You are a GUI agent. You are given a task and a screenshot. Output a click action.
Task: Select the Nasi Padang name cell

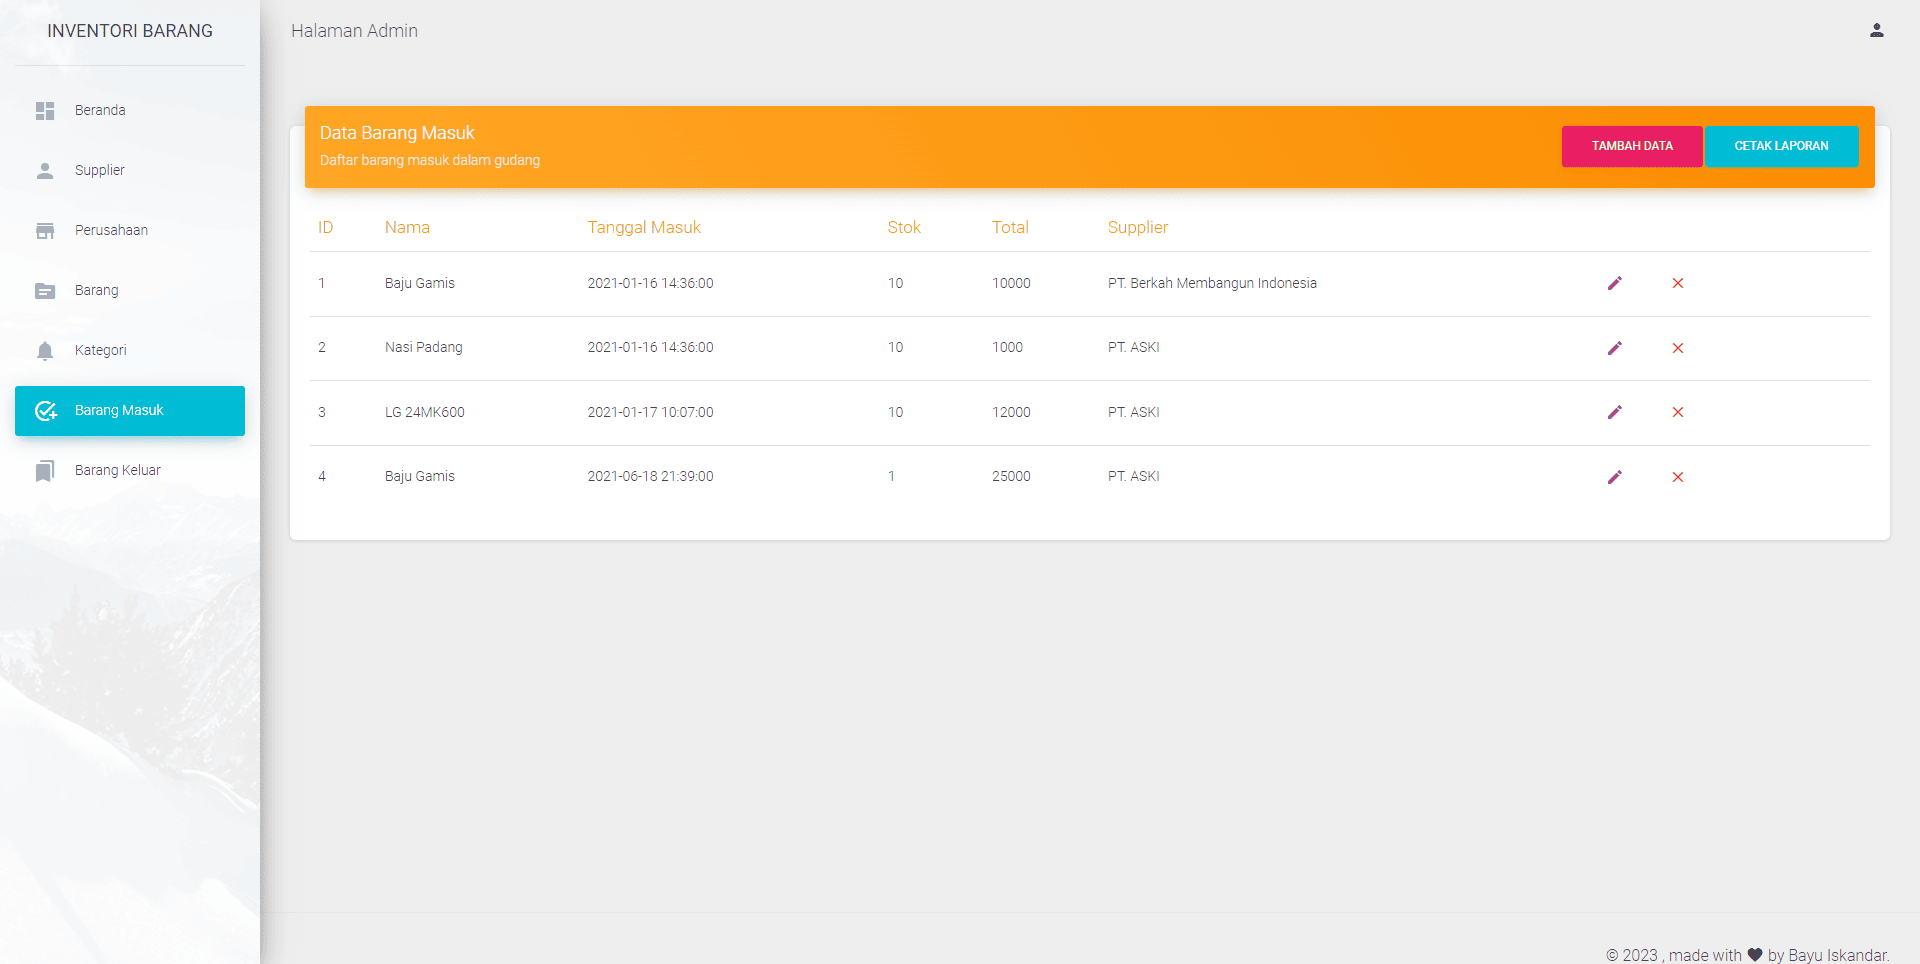424,347
